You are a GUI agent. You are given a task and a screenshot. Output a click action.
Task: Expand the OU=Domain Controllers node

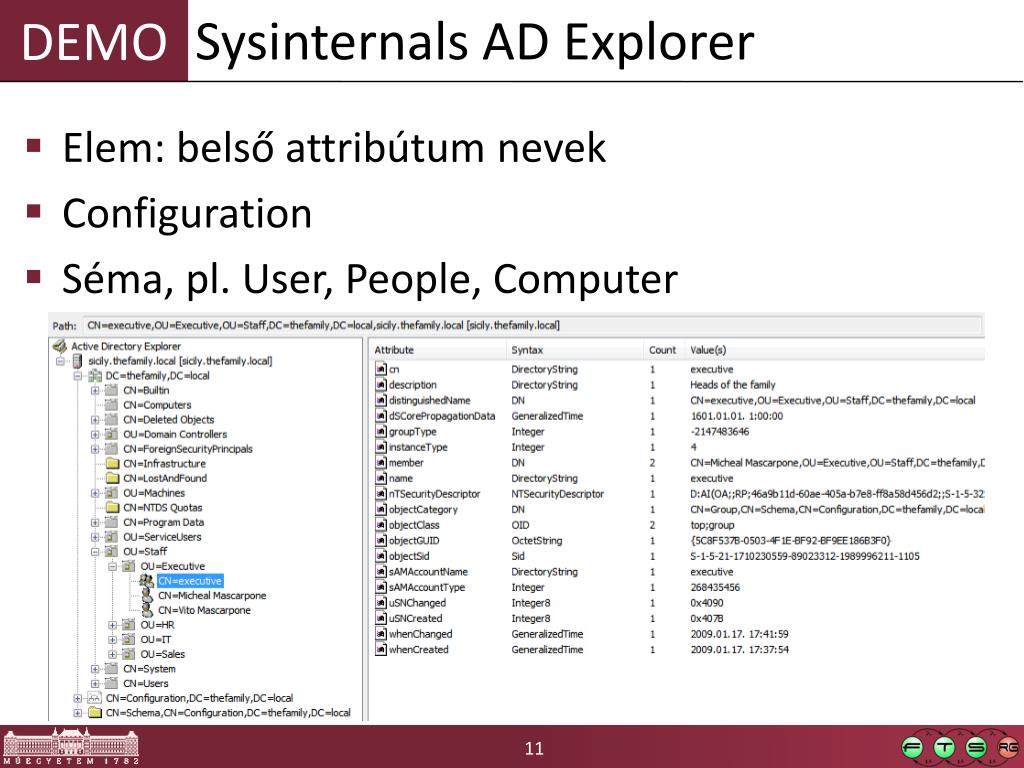pyautogui.click(x=95, y=434)
